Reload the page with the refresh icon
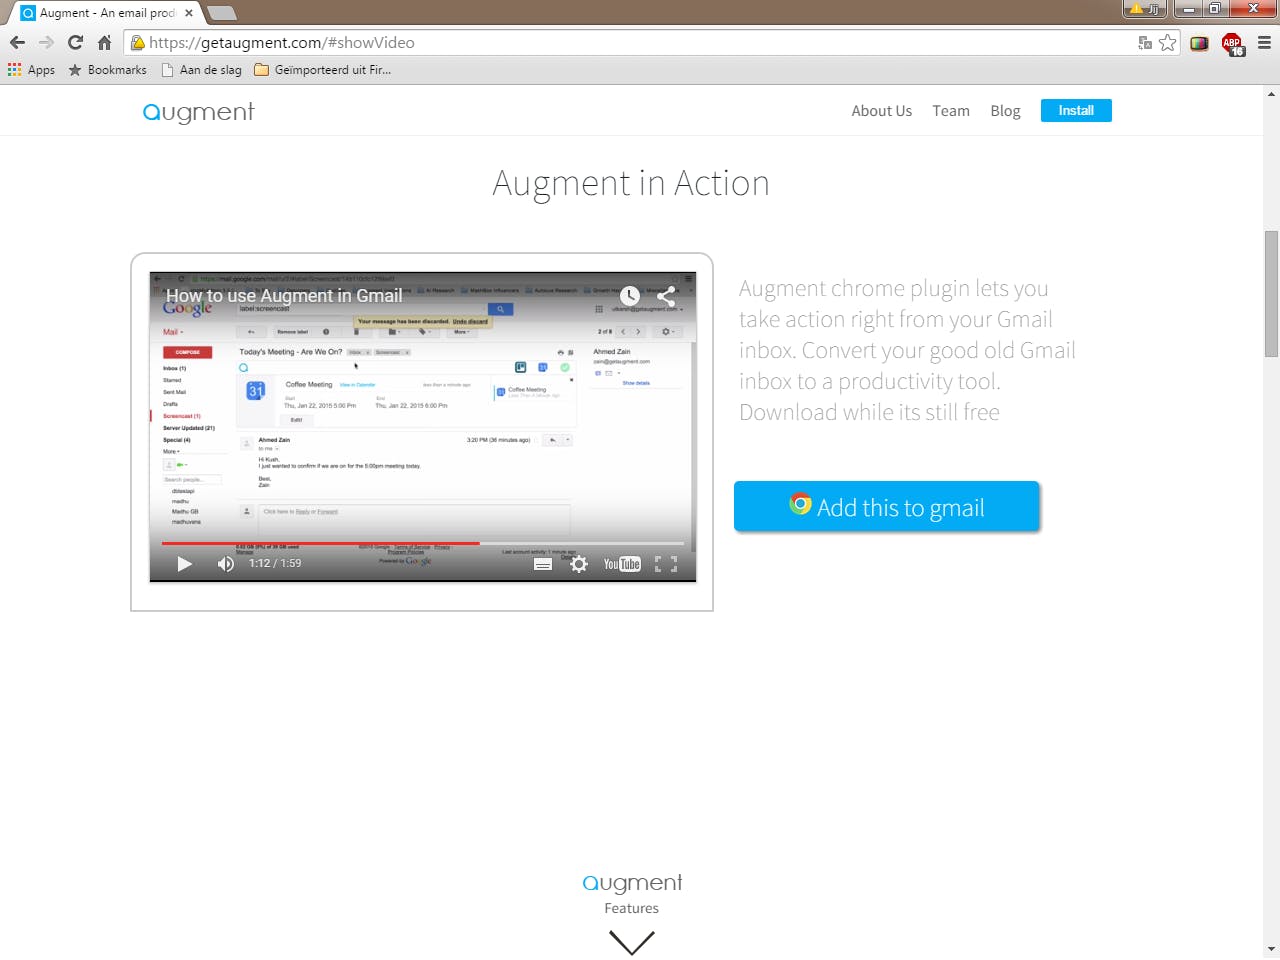Viewport: 1280px width, 960px height. (75, 42)
